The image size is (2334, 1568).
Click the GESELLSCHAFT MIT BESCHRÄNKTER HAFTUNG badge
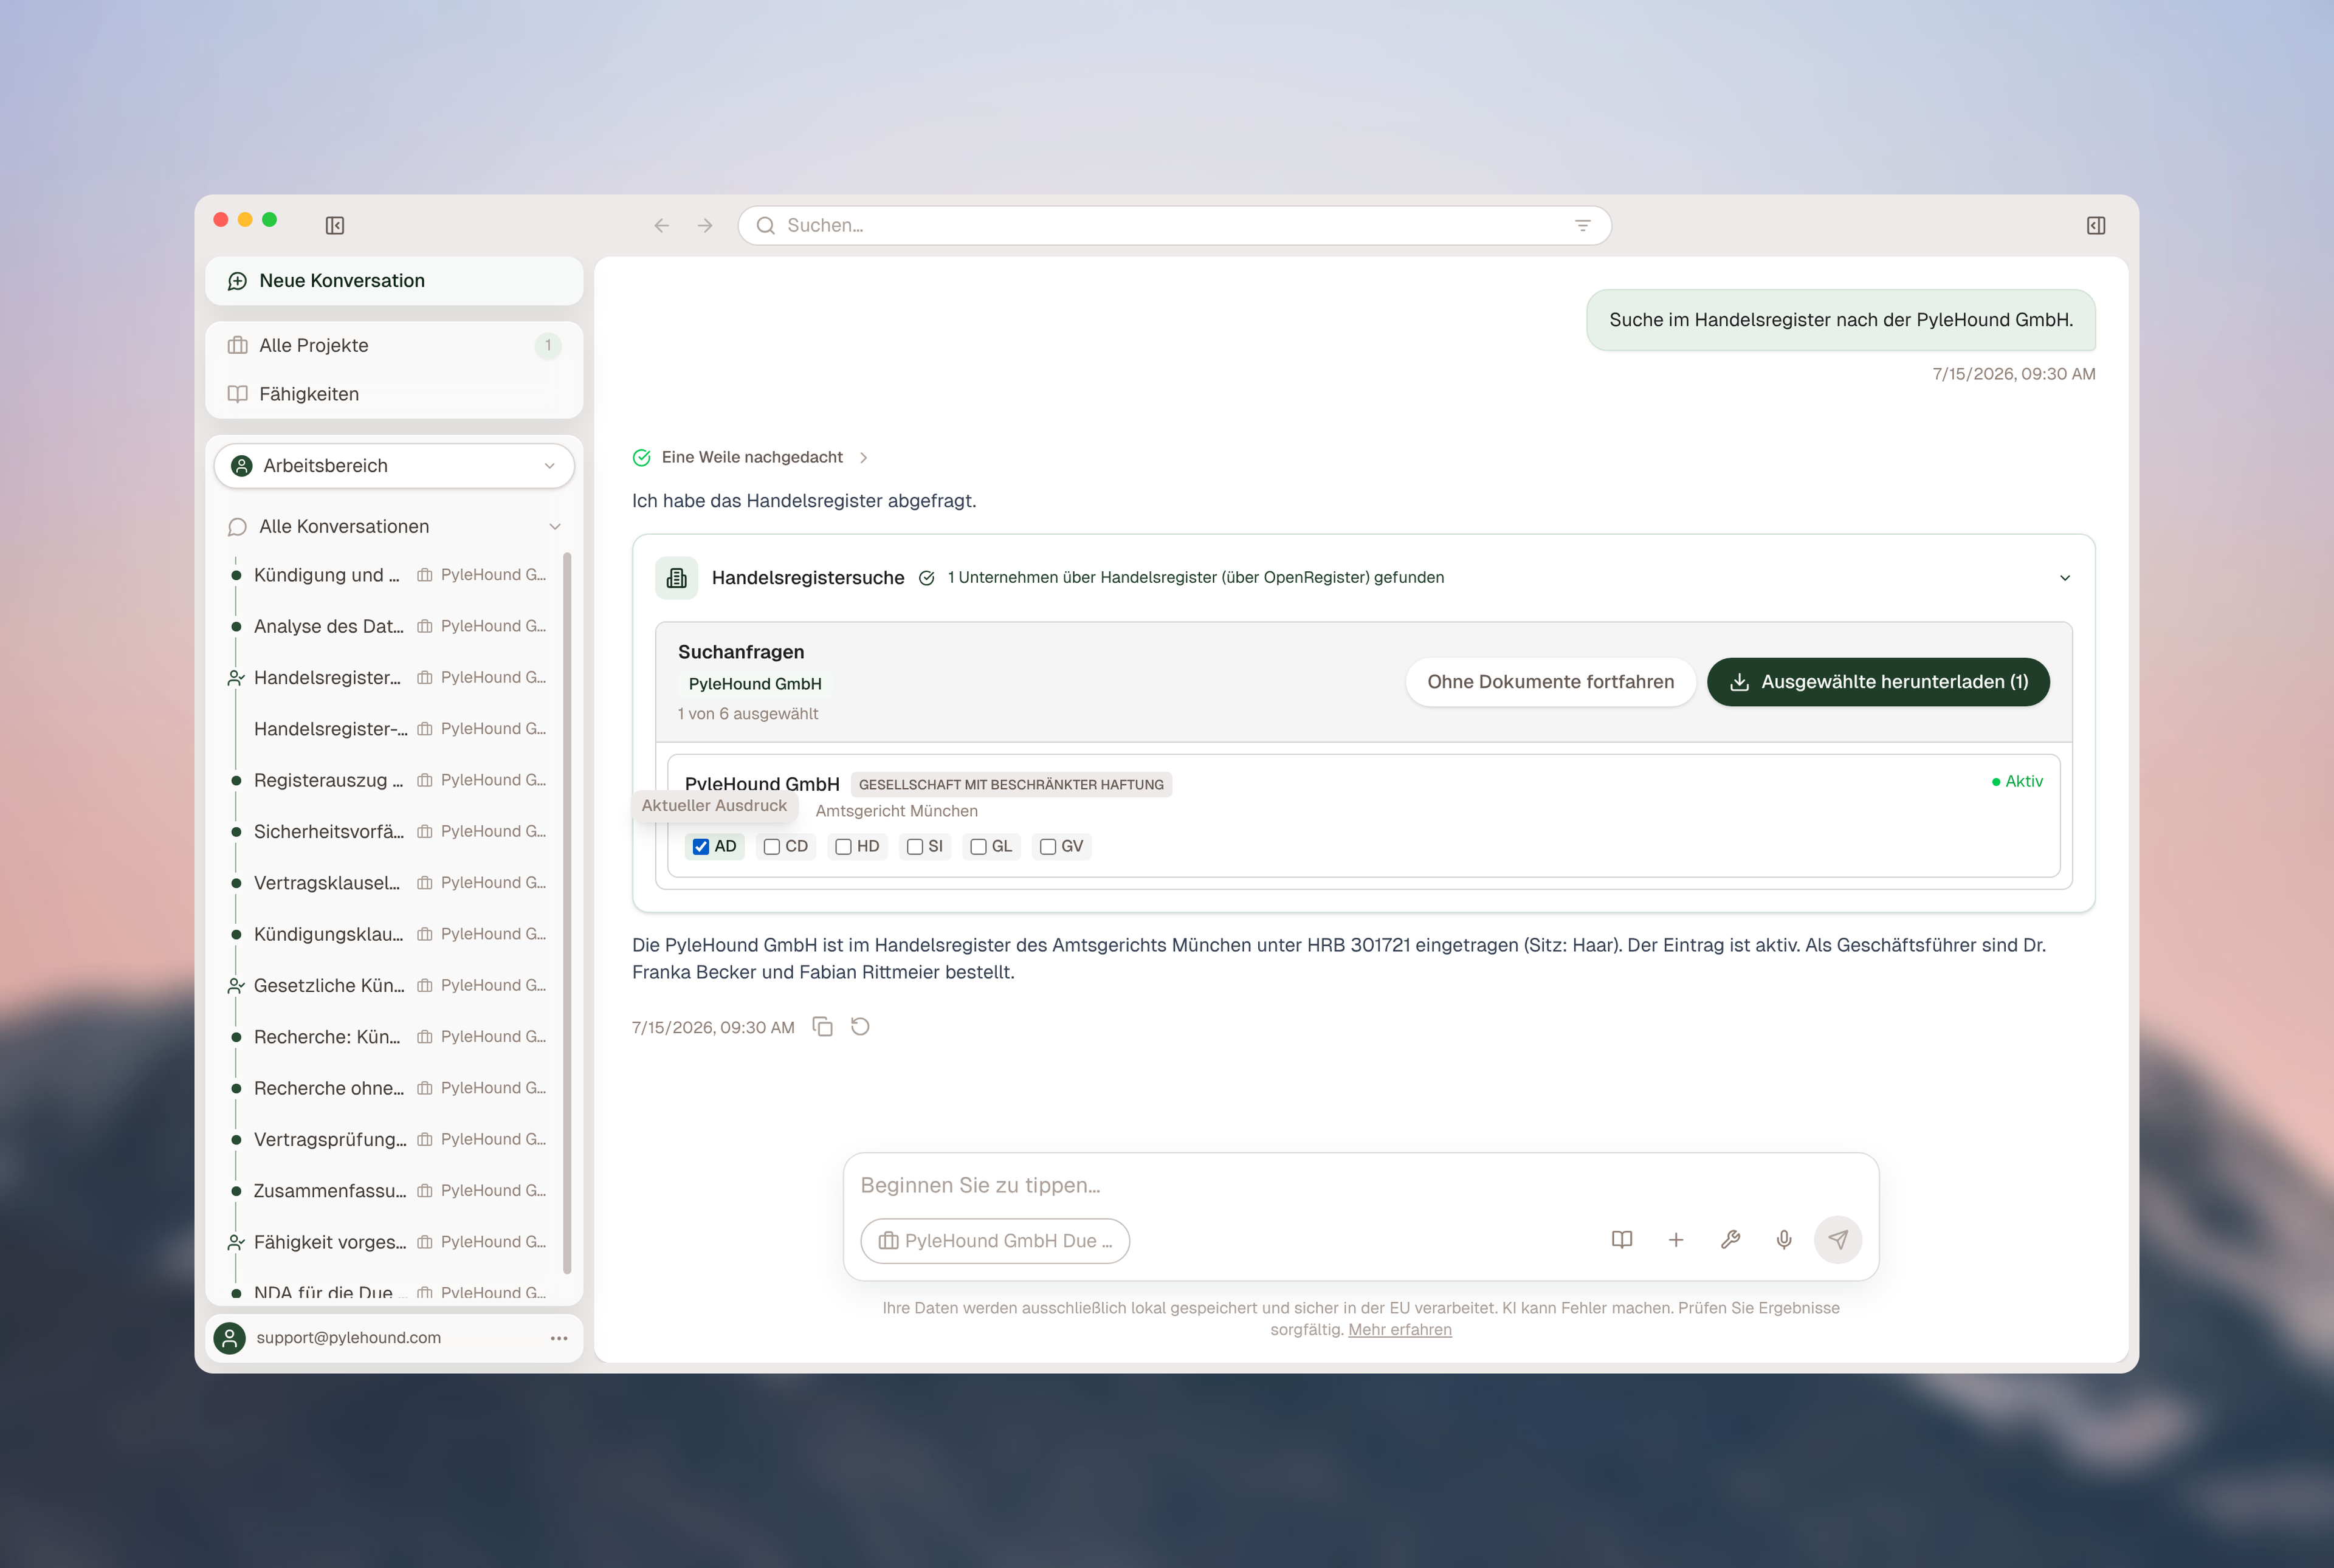click(1011, 785)
